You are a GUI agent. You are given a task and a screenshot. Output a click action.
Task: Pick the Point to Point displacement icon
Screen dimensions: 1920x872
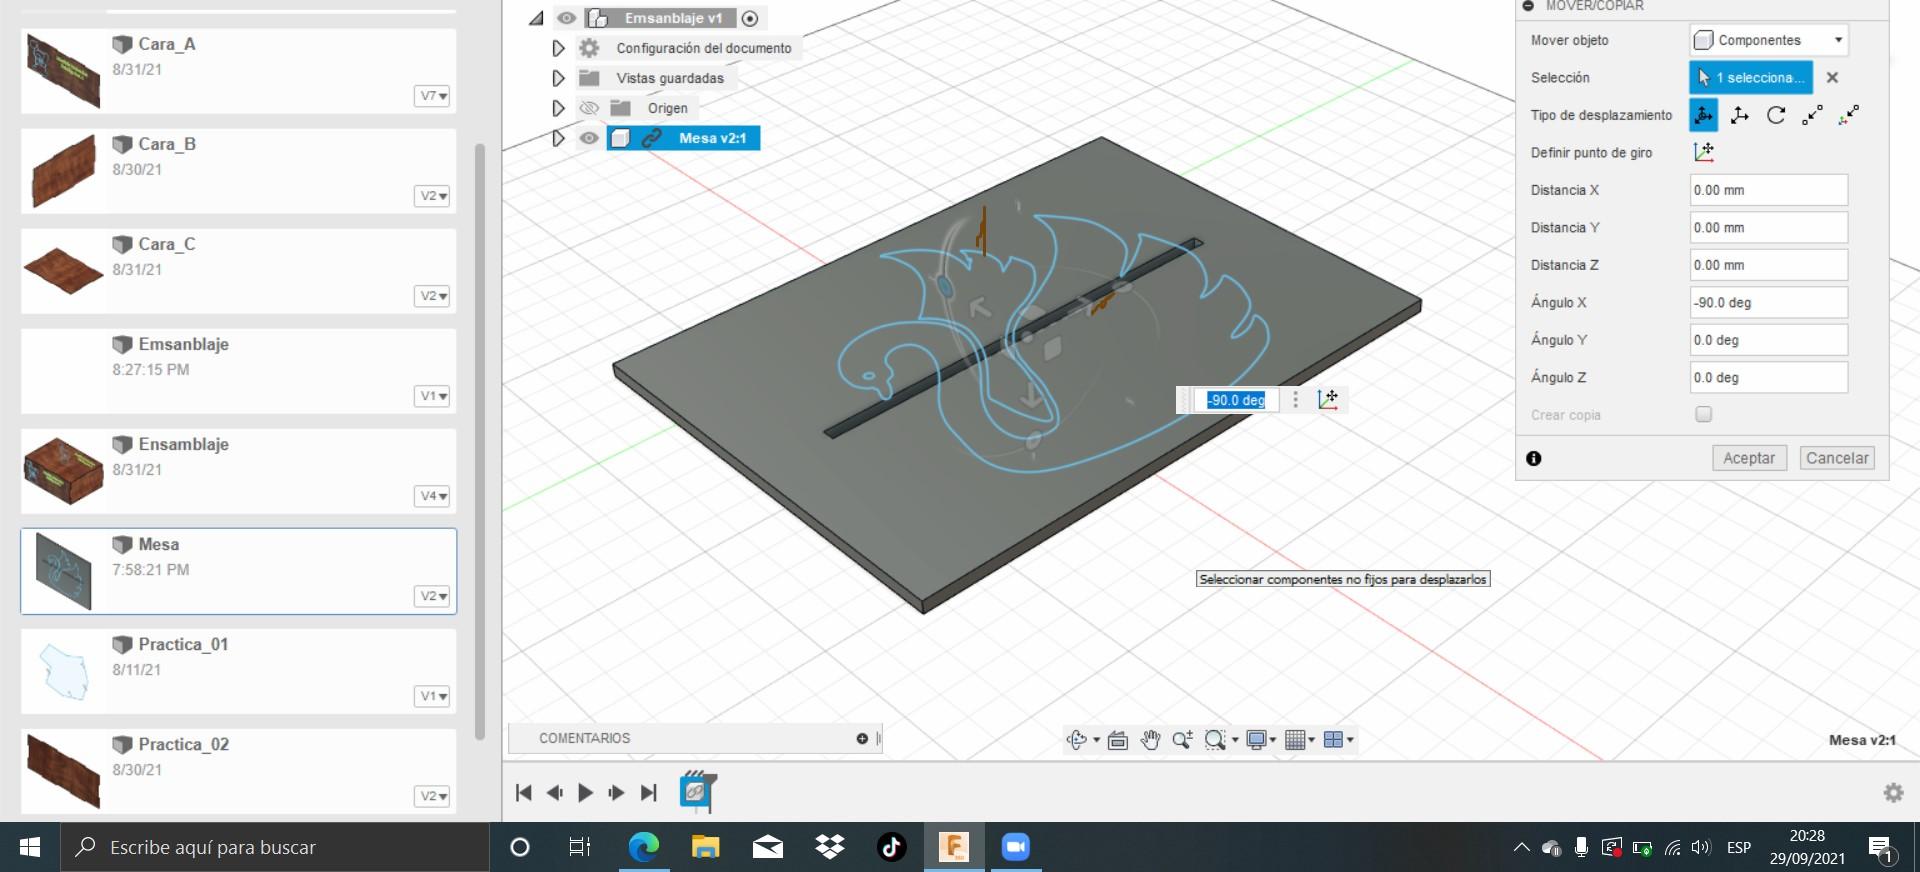pos(1812,115)
